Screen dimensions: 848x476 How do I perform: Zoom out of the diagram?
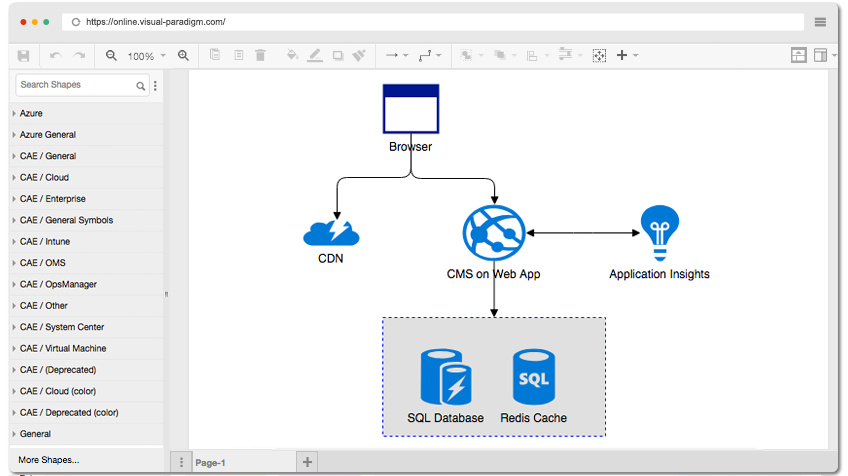pos(111,56)
